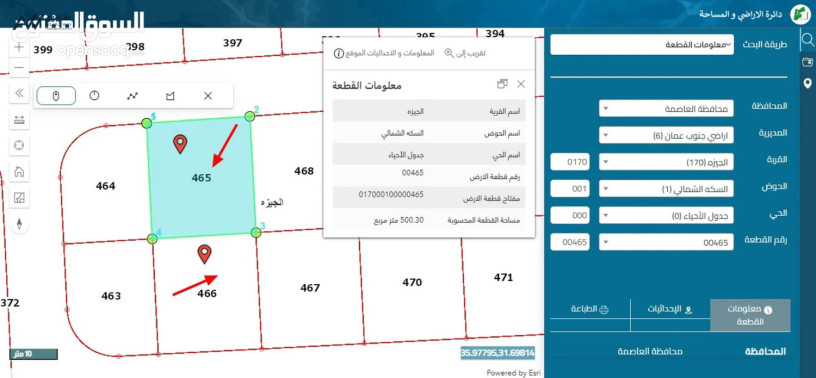Click the area value 500.30 متر مربع
Viewport: 816px width, 378px height.
tap(399, 220)
